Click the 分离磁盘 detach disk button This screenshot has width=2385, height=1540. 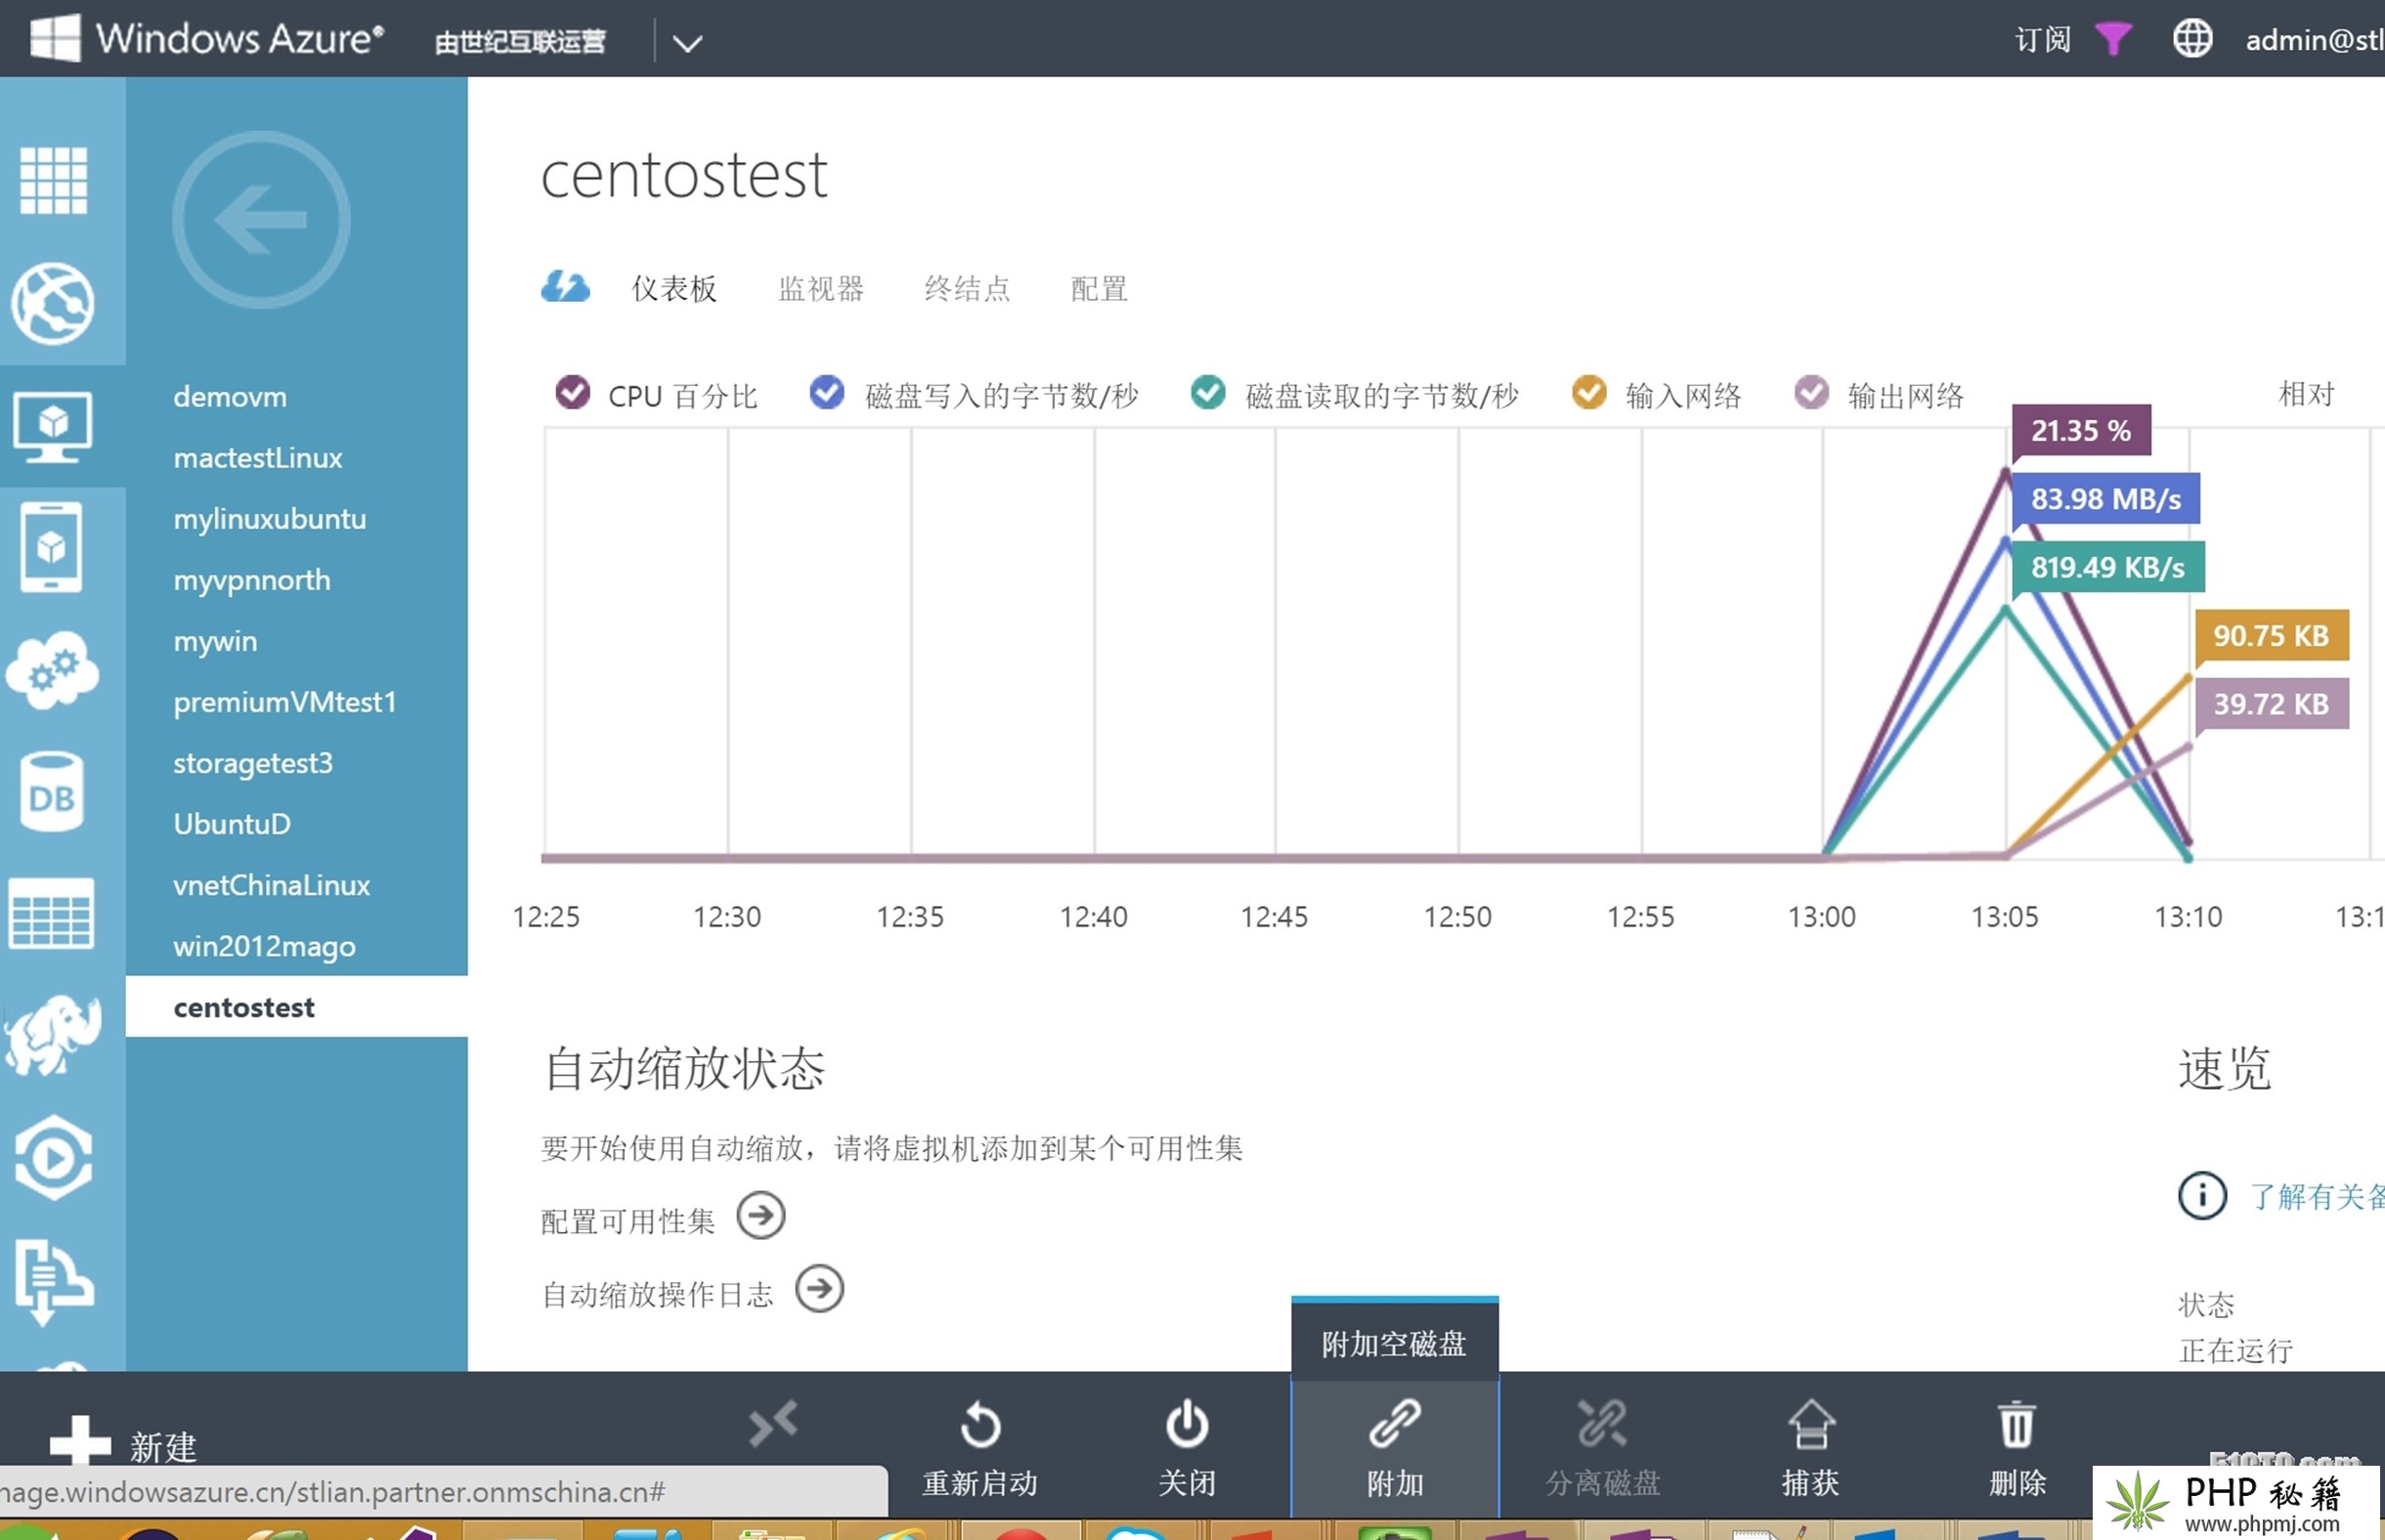(1603, 1448)
